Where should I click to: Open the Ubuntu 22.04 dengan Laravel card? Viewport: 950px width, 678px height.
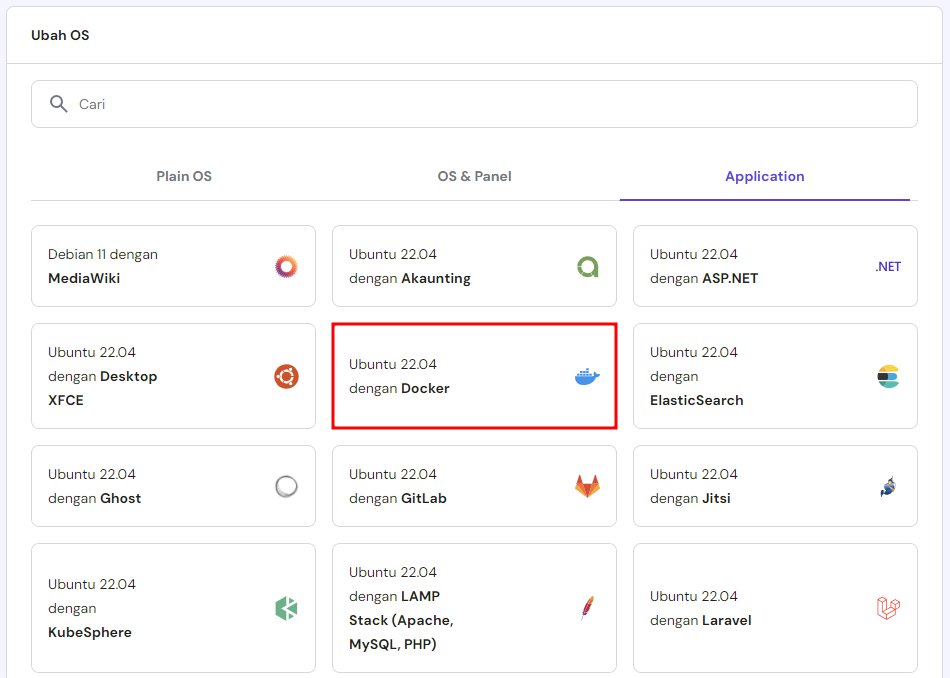point(776,608)
